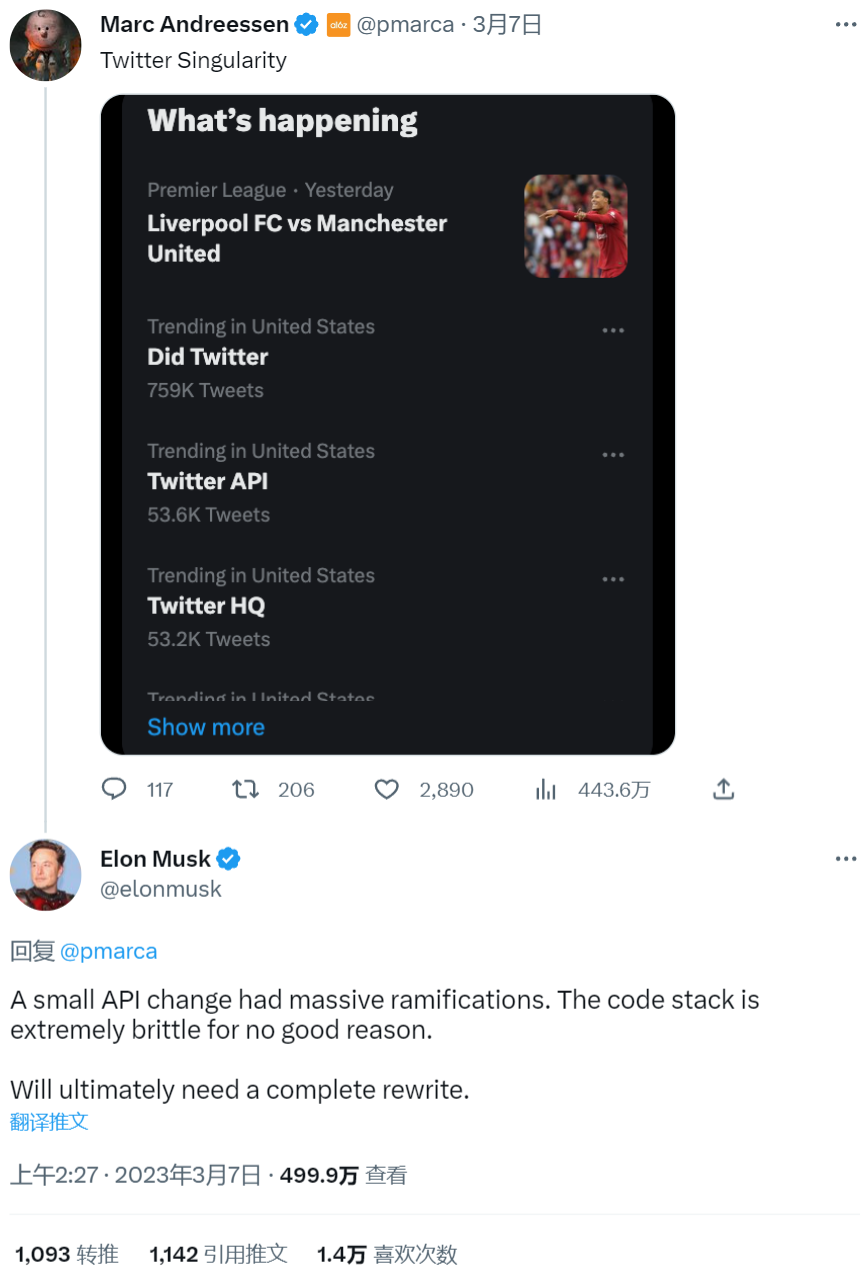Click 翻译推文 to translate the tweet
This screenshot has height=1273, width=861.
coord(49,1121)
